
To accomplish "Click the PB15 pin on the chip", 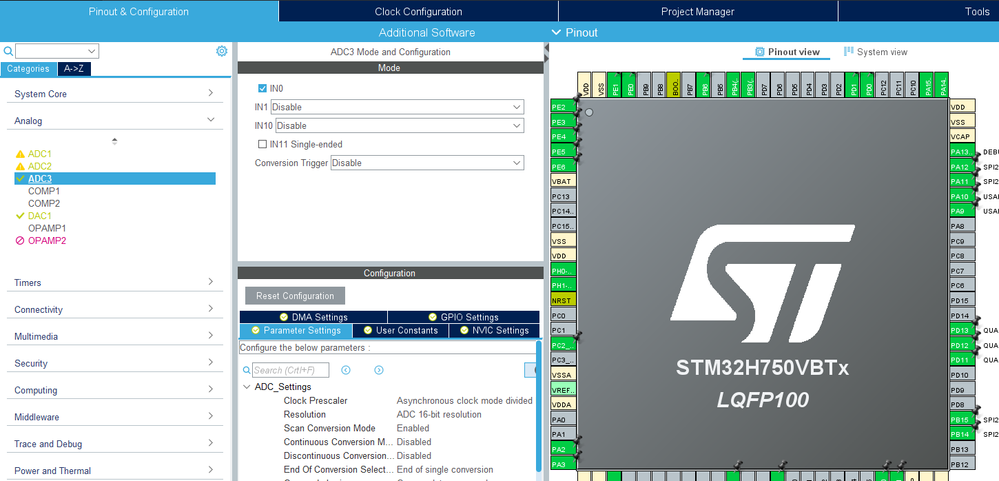I will tap(962, 420).
